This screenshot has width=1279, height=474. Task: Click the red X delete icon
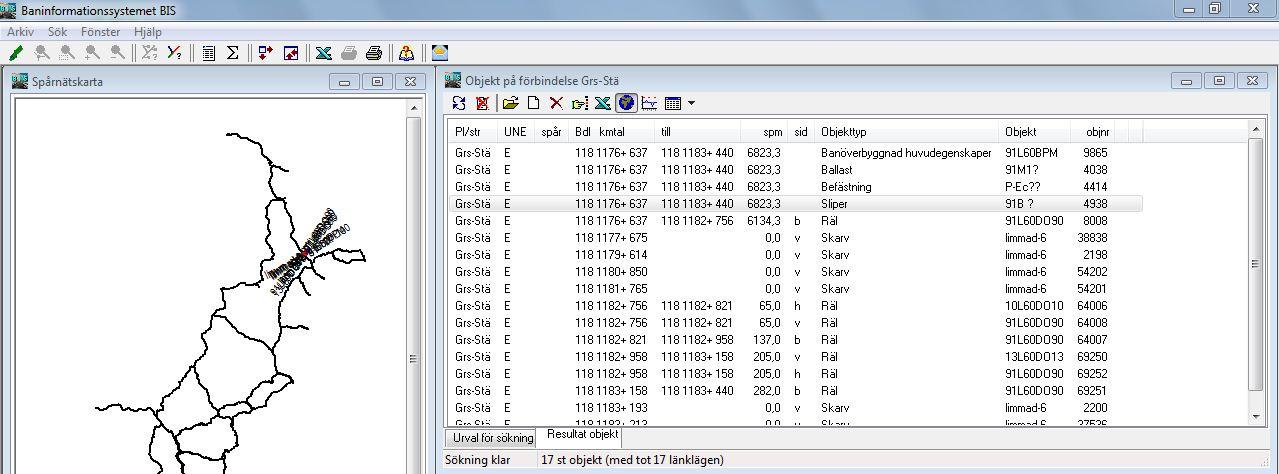(x=556, y=102)
